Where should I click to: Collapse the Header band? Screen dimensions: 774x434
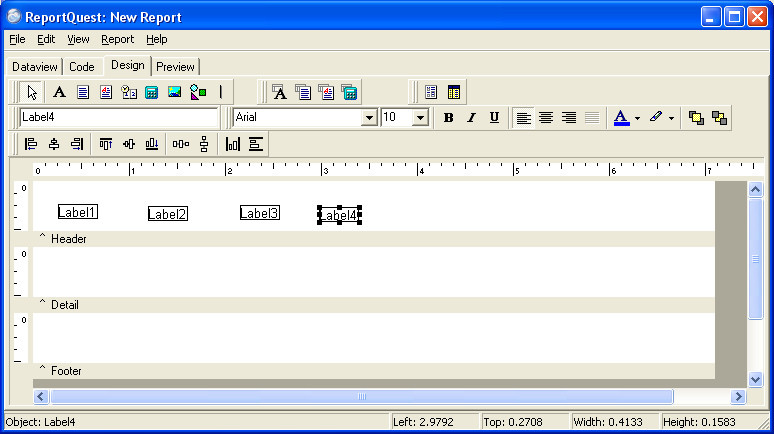(x=42, y=237)
